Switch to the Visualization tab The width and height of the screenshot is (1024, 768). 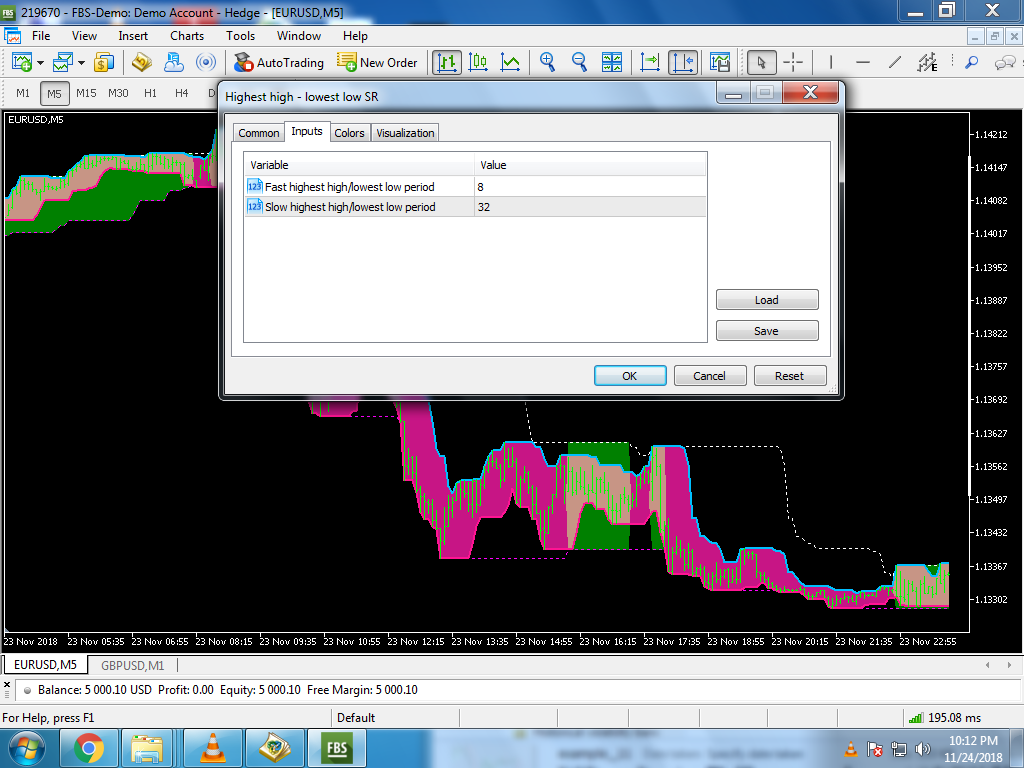pos(405,133)
